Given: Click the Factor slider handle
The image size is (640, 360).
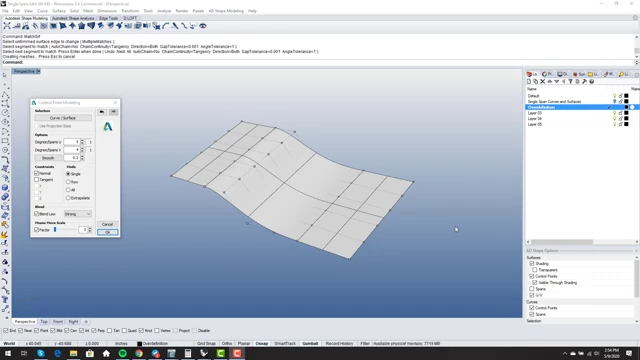Looking at the screenshot, I should point(55,230).
